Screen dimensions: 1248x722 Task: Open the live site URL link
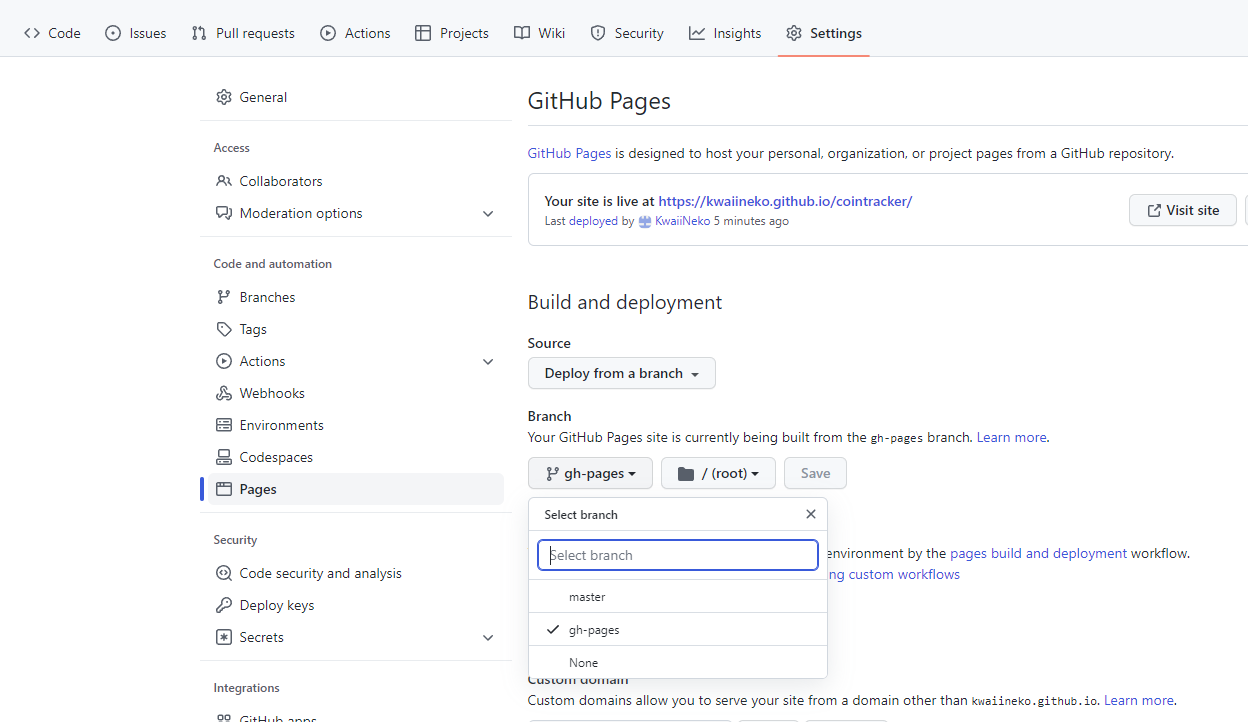pos(785,201)
